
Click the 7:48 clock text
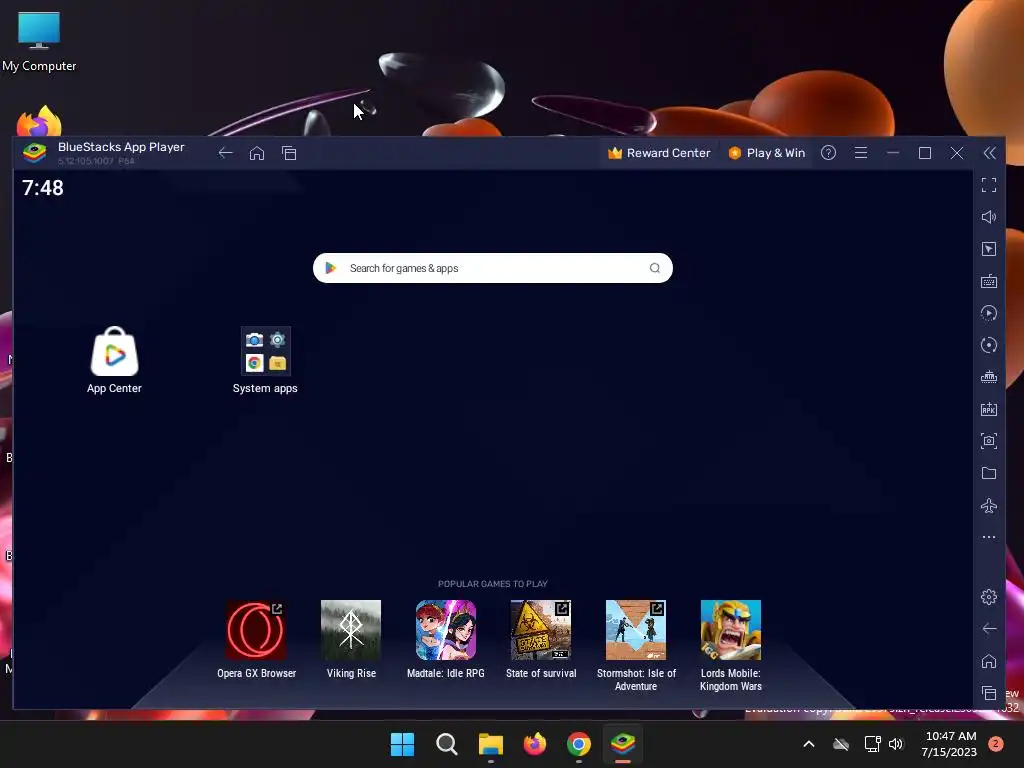43,188
